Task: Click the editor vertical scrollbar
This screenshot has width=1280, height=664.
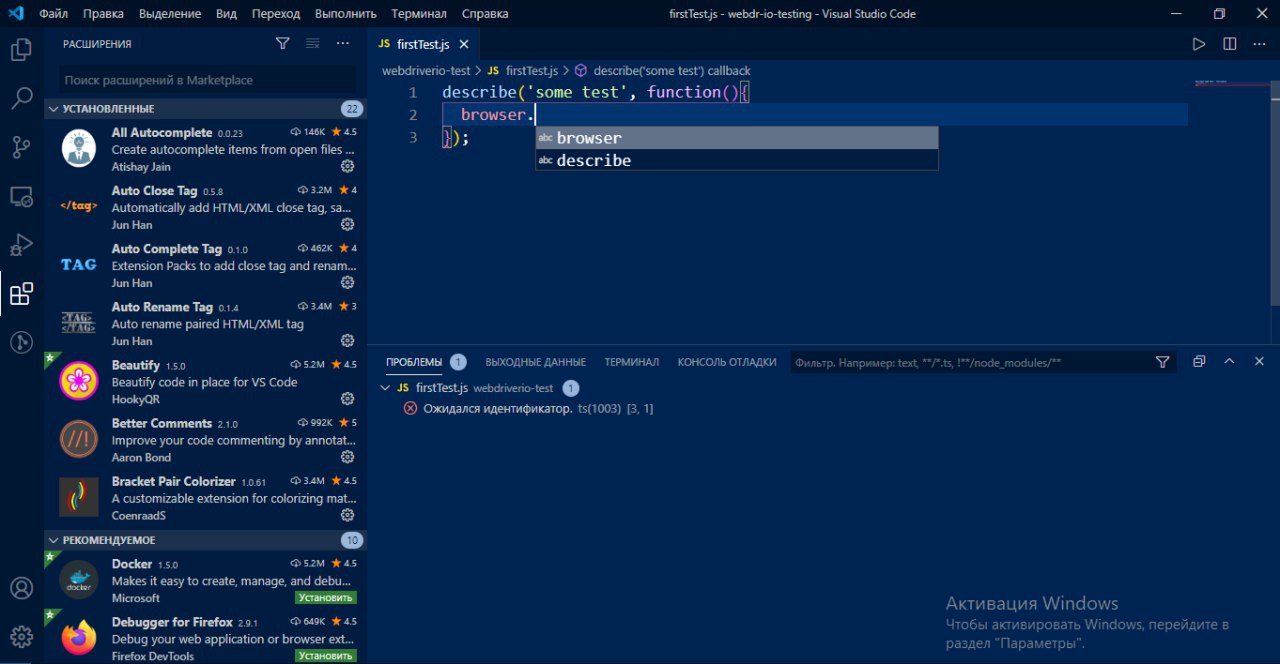Action: (1274, 193)
